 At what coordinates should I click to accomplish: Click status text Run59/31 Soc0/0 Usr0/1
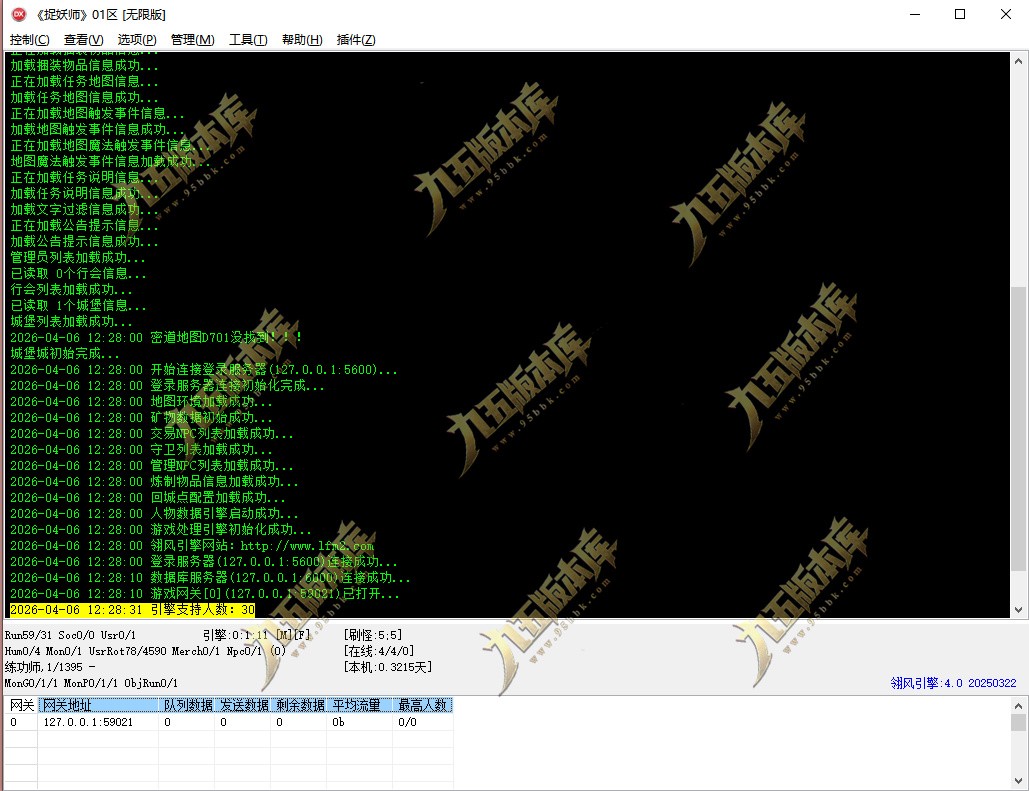pos(70,635)
